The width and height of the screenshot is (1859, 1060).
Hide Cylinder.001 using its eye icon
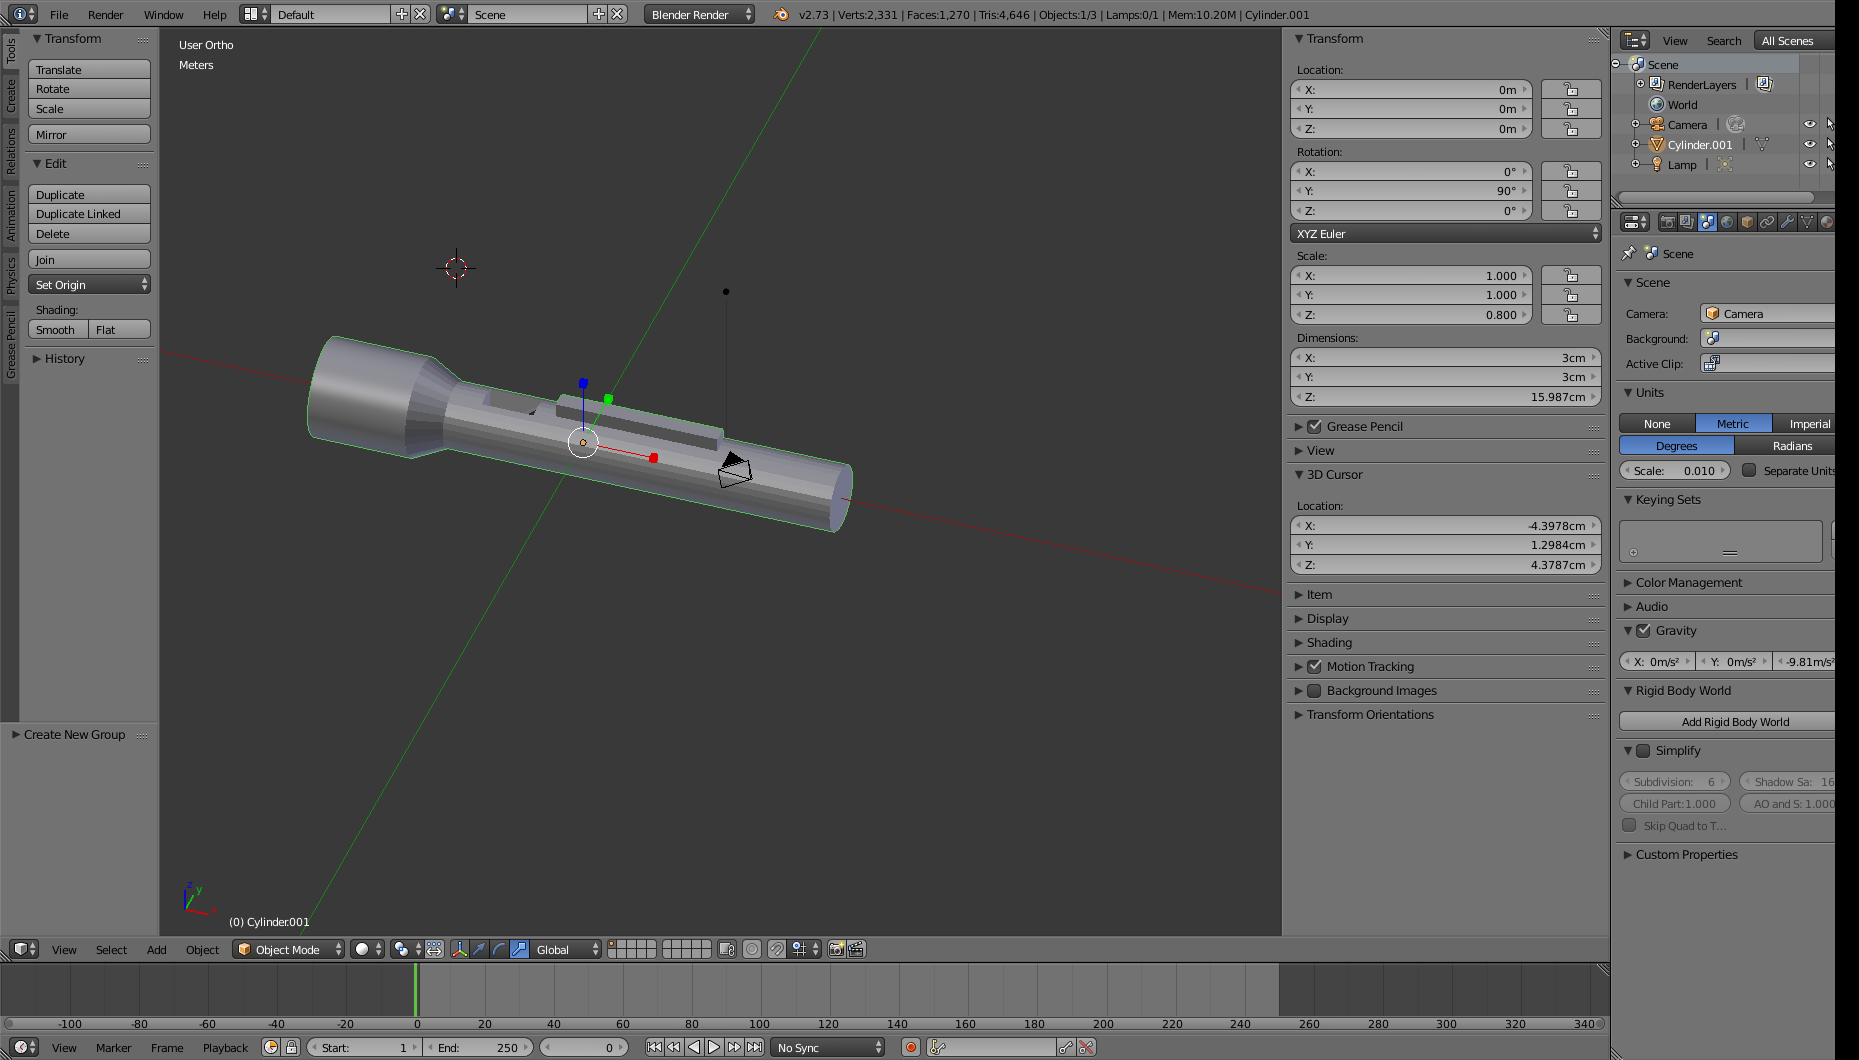pyautogui.click(x=1809, y=144)
